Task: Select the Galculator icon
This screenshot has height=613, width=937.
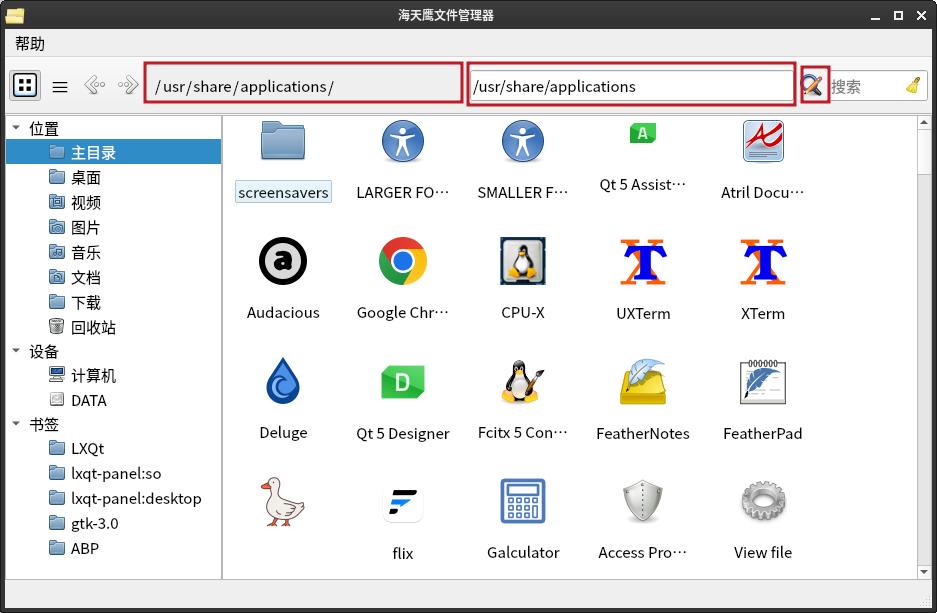Action: tap(523, 501)
